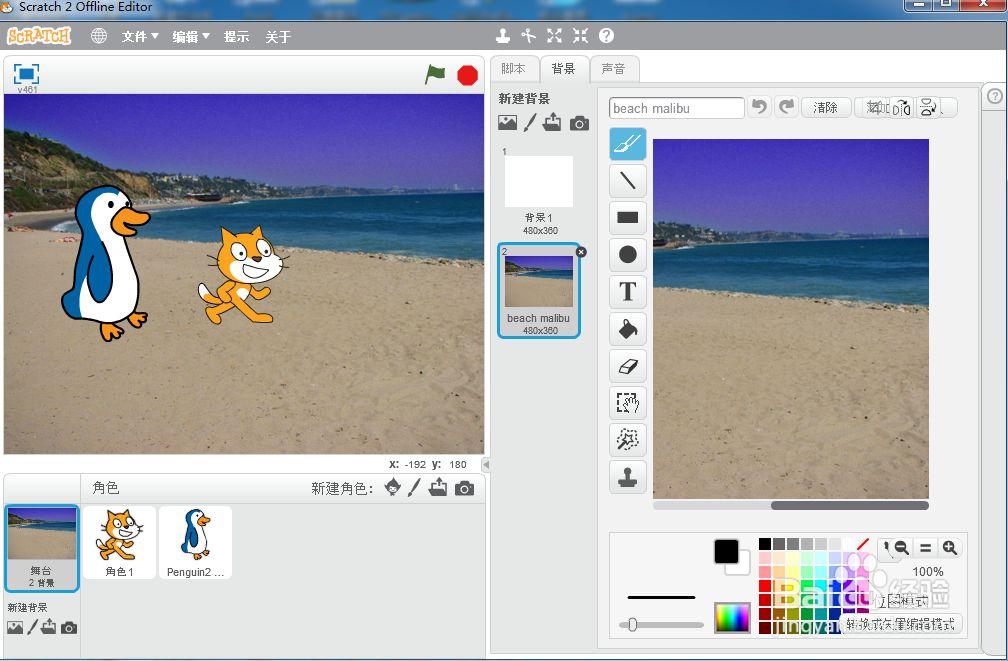Viewport: 1008px width, 661px height.
Task: Upload backdrop from file below 舞台
Action: [49, 627]
